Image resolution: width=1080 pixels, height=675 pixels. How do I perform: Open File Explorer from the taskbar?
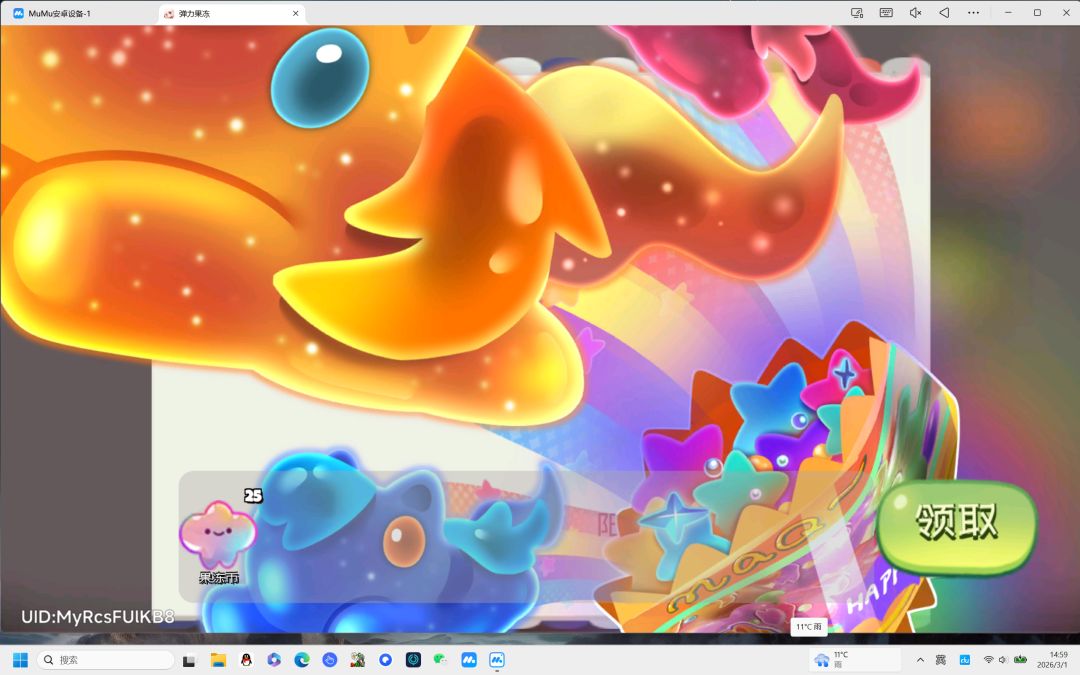pyautogui.click(x=218, y=660)
